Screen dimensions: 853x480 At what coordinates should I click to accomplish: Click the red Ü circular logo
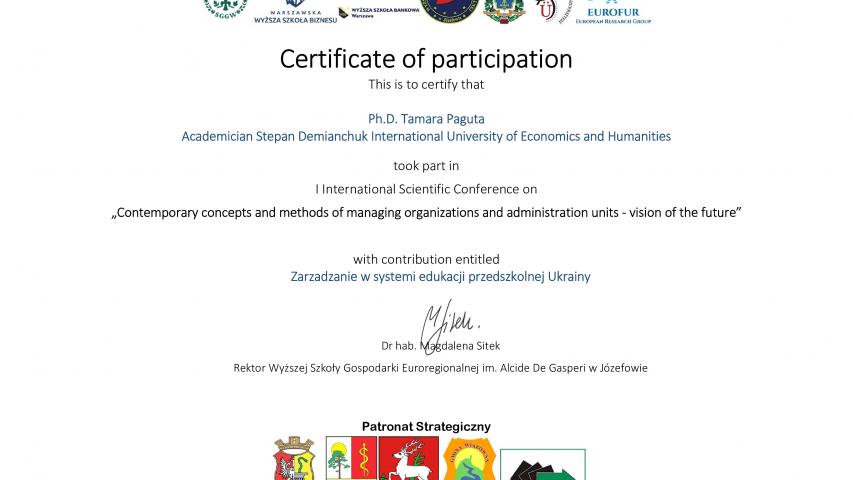(553, 11)
